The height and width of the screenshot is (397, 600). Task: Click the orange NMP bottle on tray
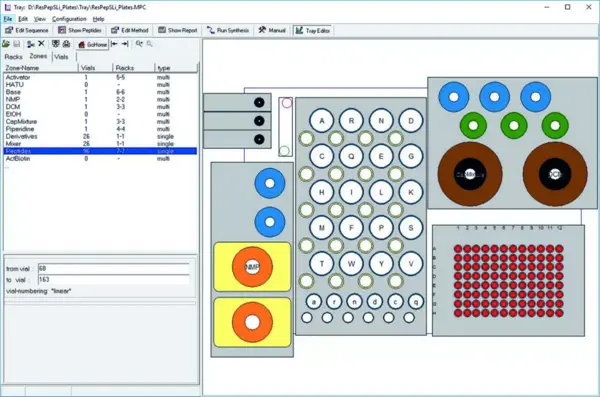pyautogui.click(x=252, y=267)
